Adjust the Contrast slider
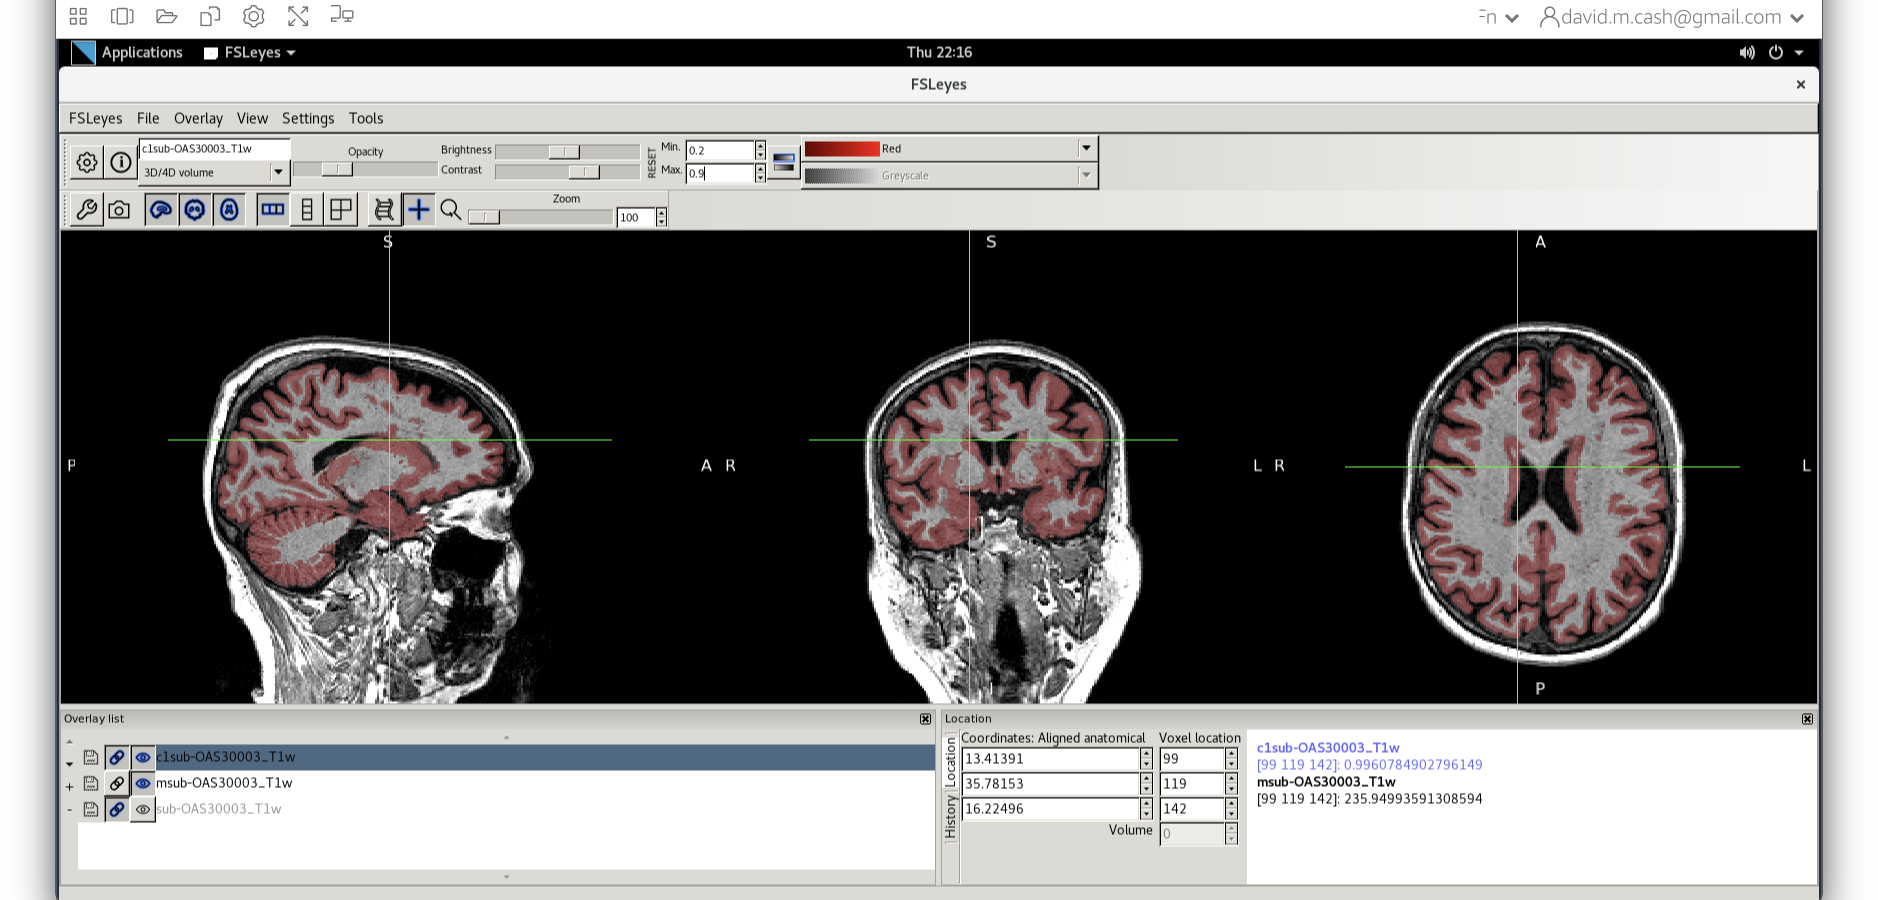 tap(567, 172)
